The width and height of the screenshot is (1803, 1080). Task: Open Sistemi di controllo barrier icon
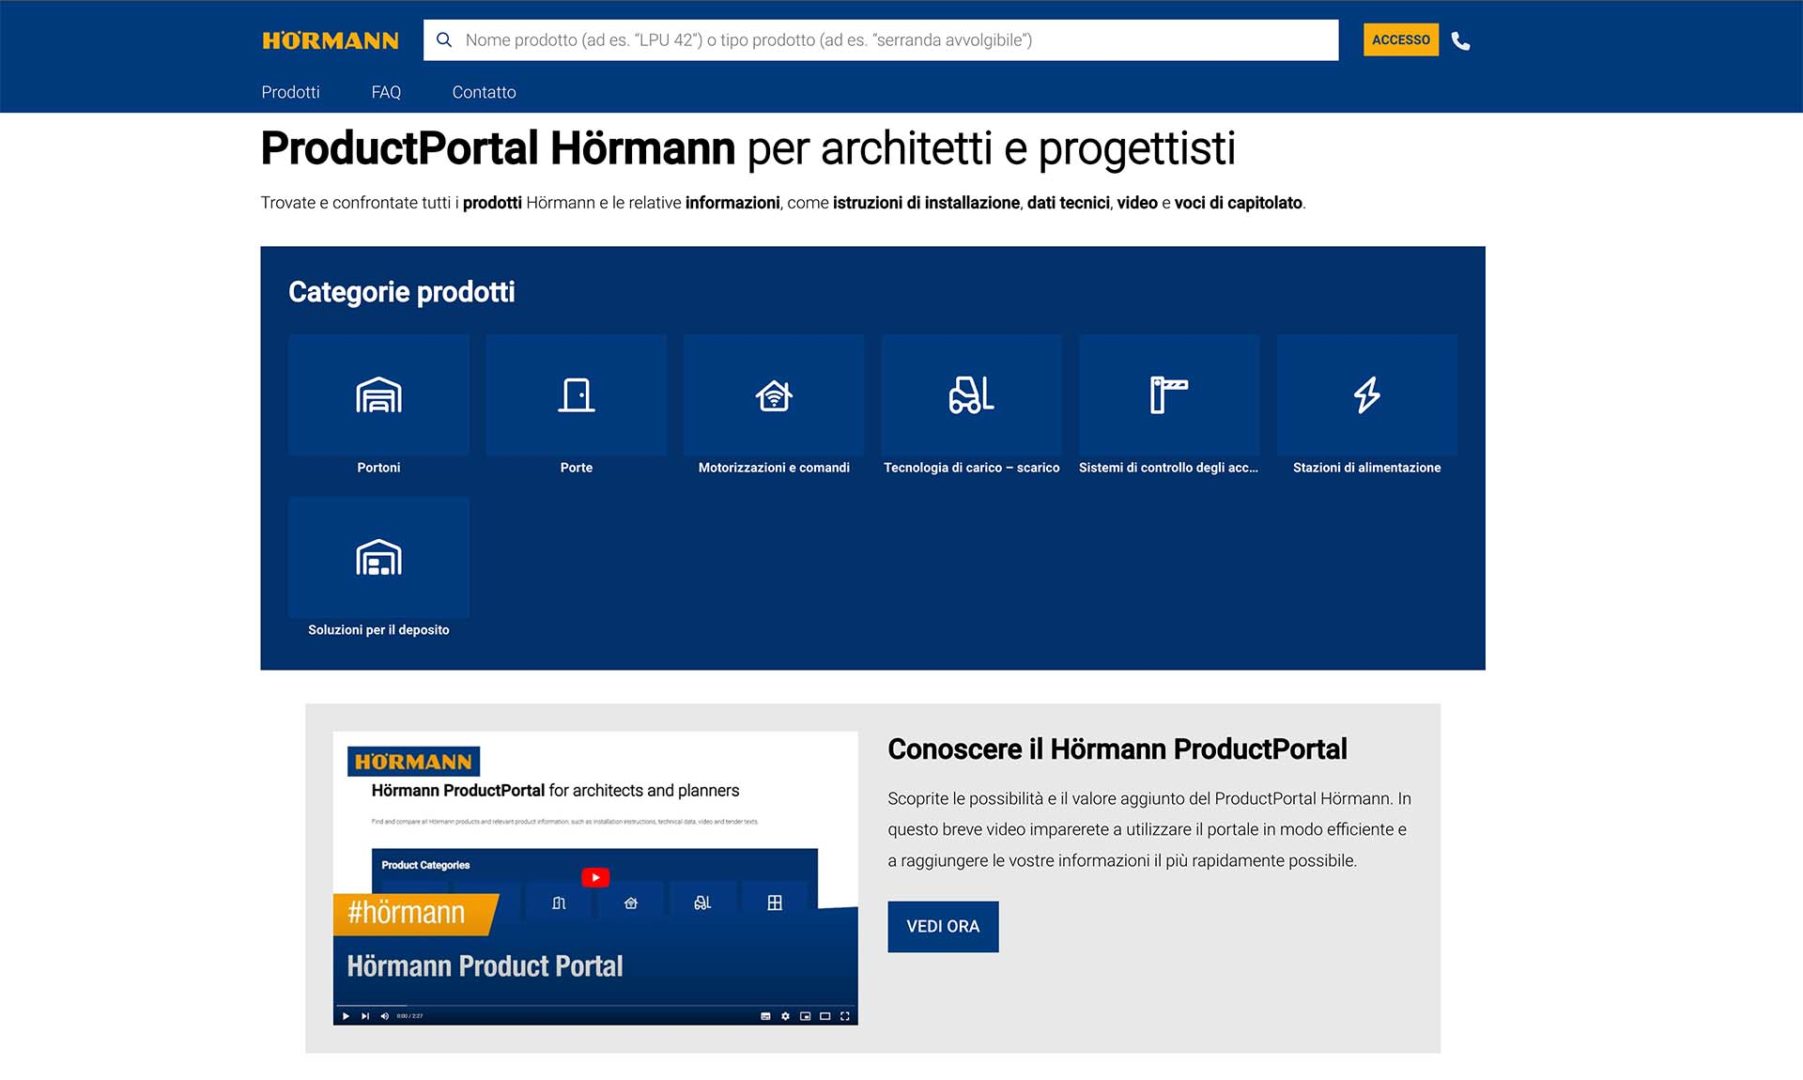(x=1169, y=395)
